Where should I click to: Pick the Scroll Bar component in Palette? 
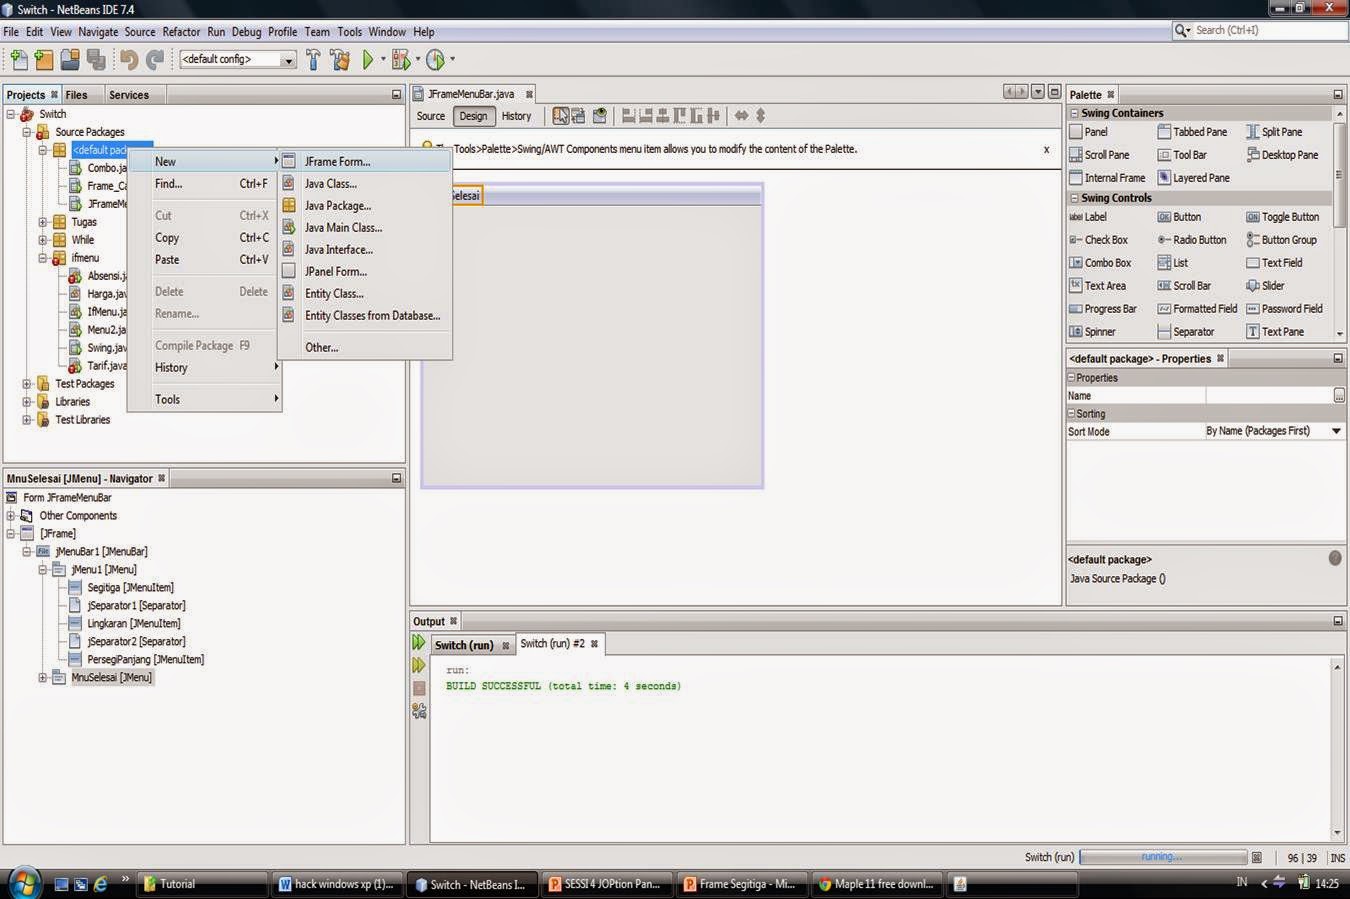[x=1184, y=286]
